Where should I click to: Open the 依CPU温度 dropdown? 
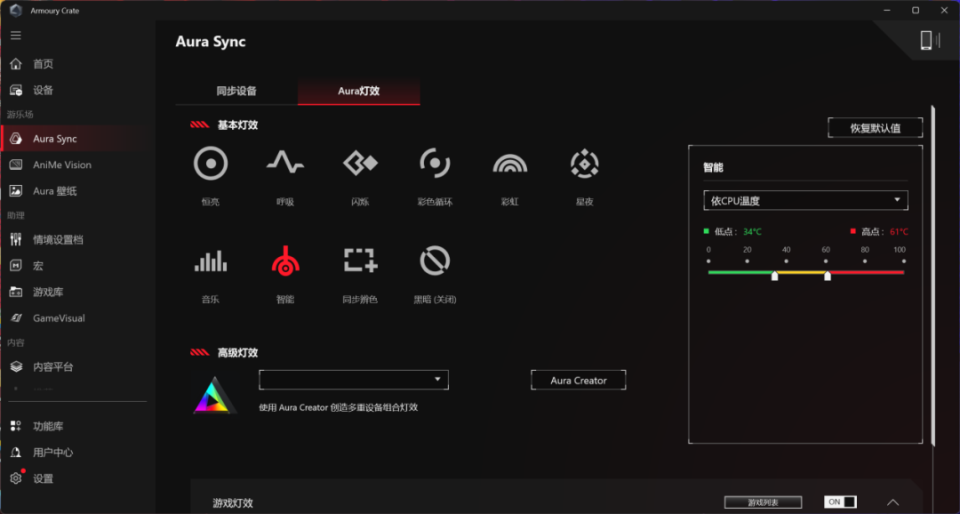(806, 201)
